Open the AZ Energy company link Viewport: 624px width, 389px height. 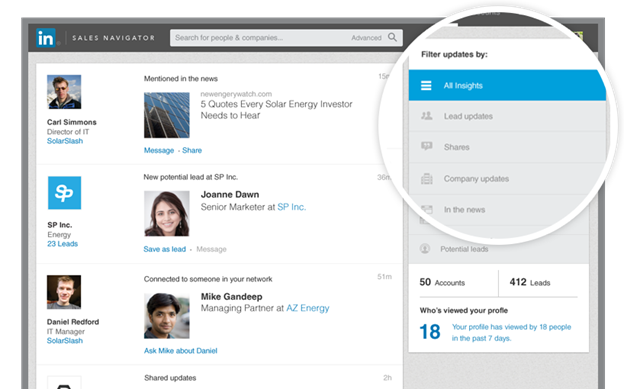click(308, 308)
